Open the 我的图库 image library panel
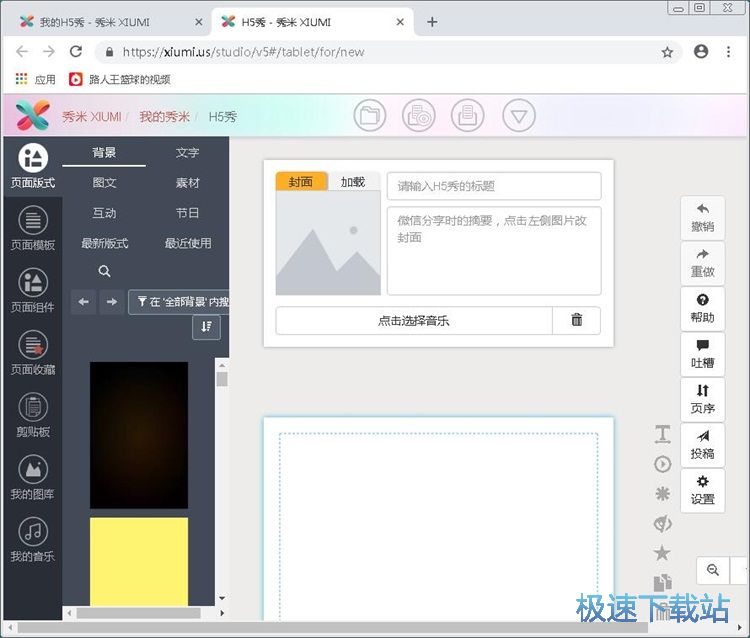Image resolution: width=750 pixels, height=638 pixels. [x=33, y=477]
